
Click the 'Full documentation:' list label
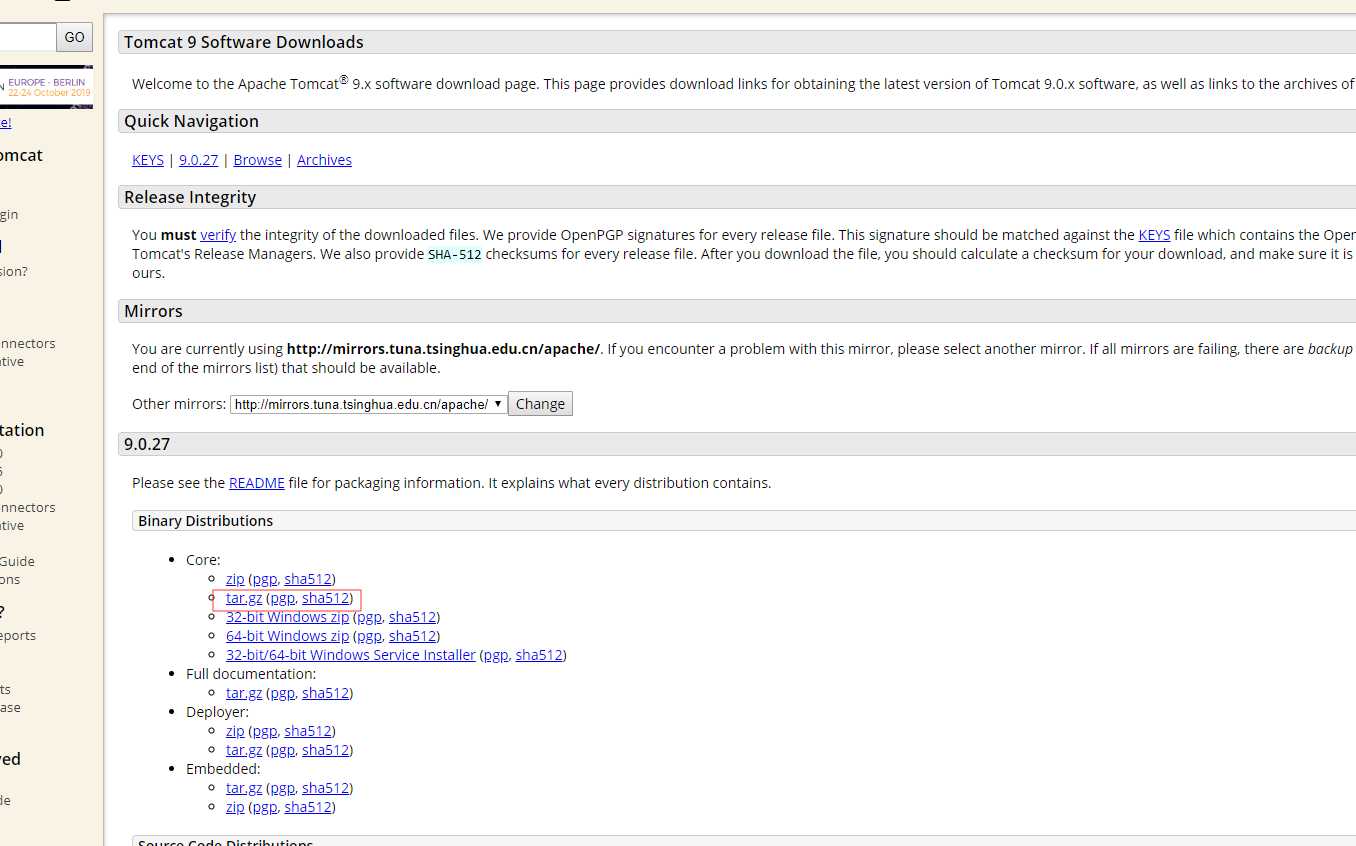point(251,674)
